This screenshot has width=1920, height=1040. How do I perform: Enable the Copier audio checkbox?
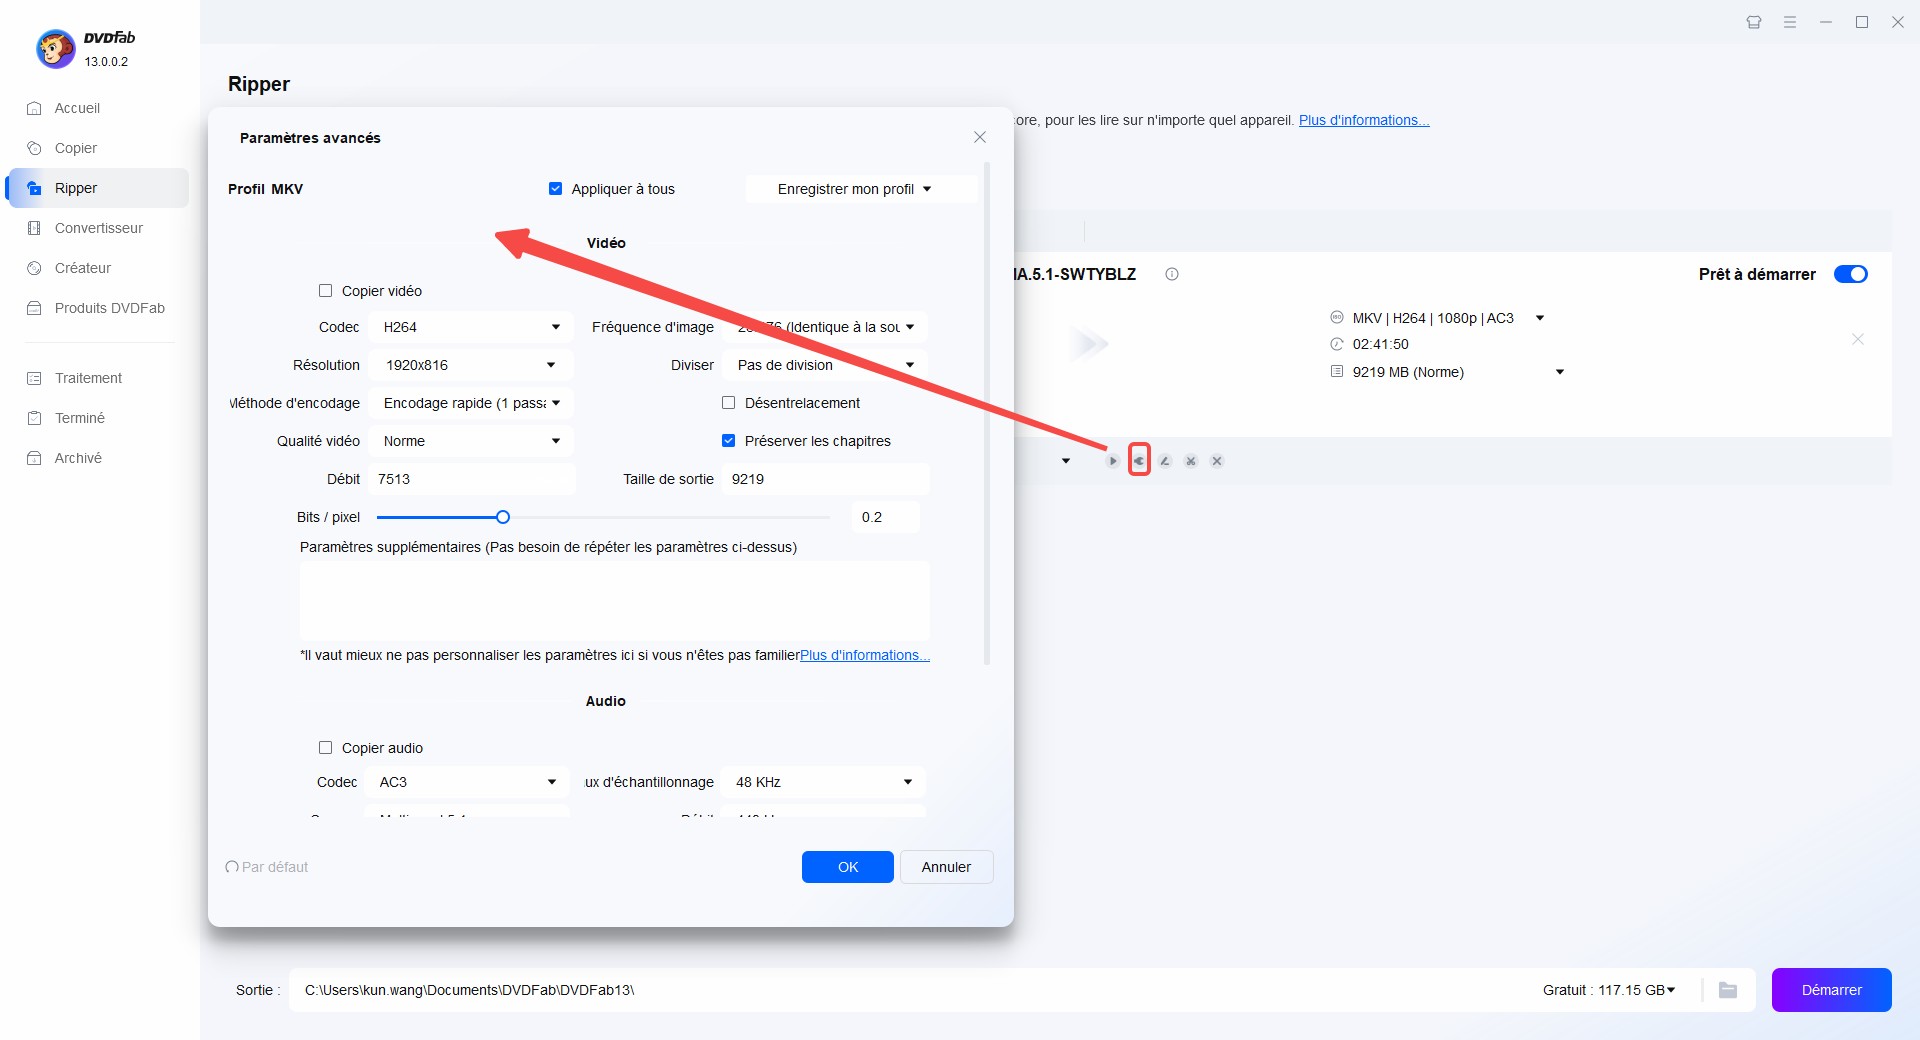(x=325, y=748)
